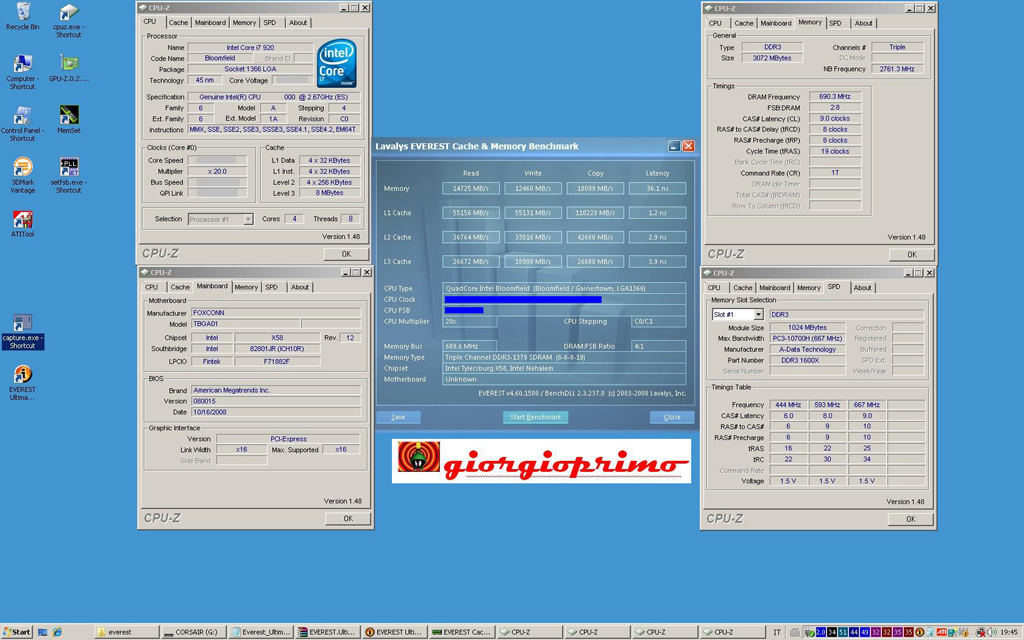Screen dimensions: 1024x640
Task: Click the CPU FSB blue progress bar
Action: point(464,310)
